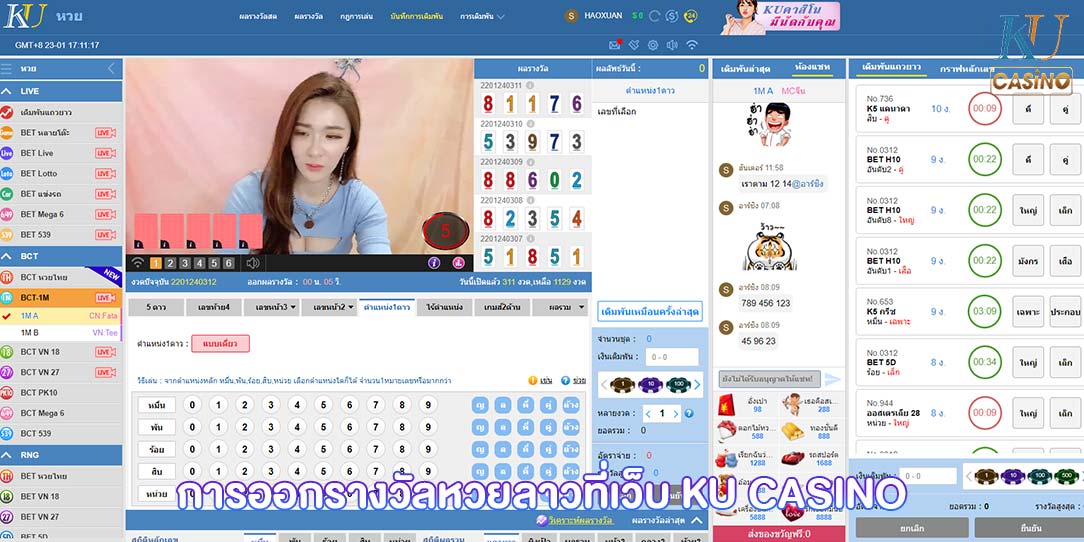Open the dollar transfer icon in header
This screenshot has width=1084, height=542.
[672, 16]
